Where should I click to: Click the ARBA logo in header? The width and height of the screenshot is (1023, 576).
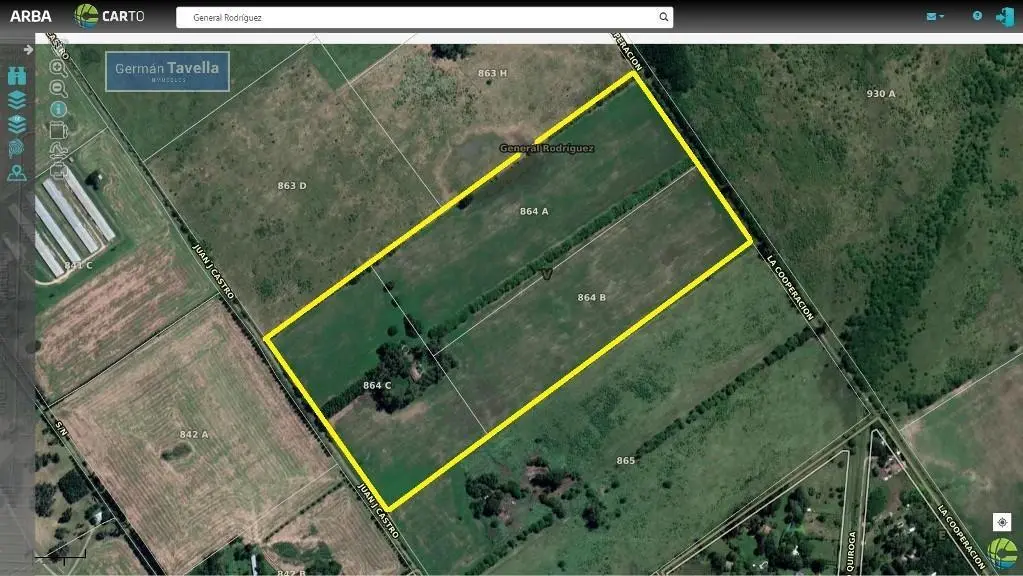[x=31, y=16]
